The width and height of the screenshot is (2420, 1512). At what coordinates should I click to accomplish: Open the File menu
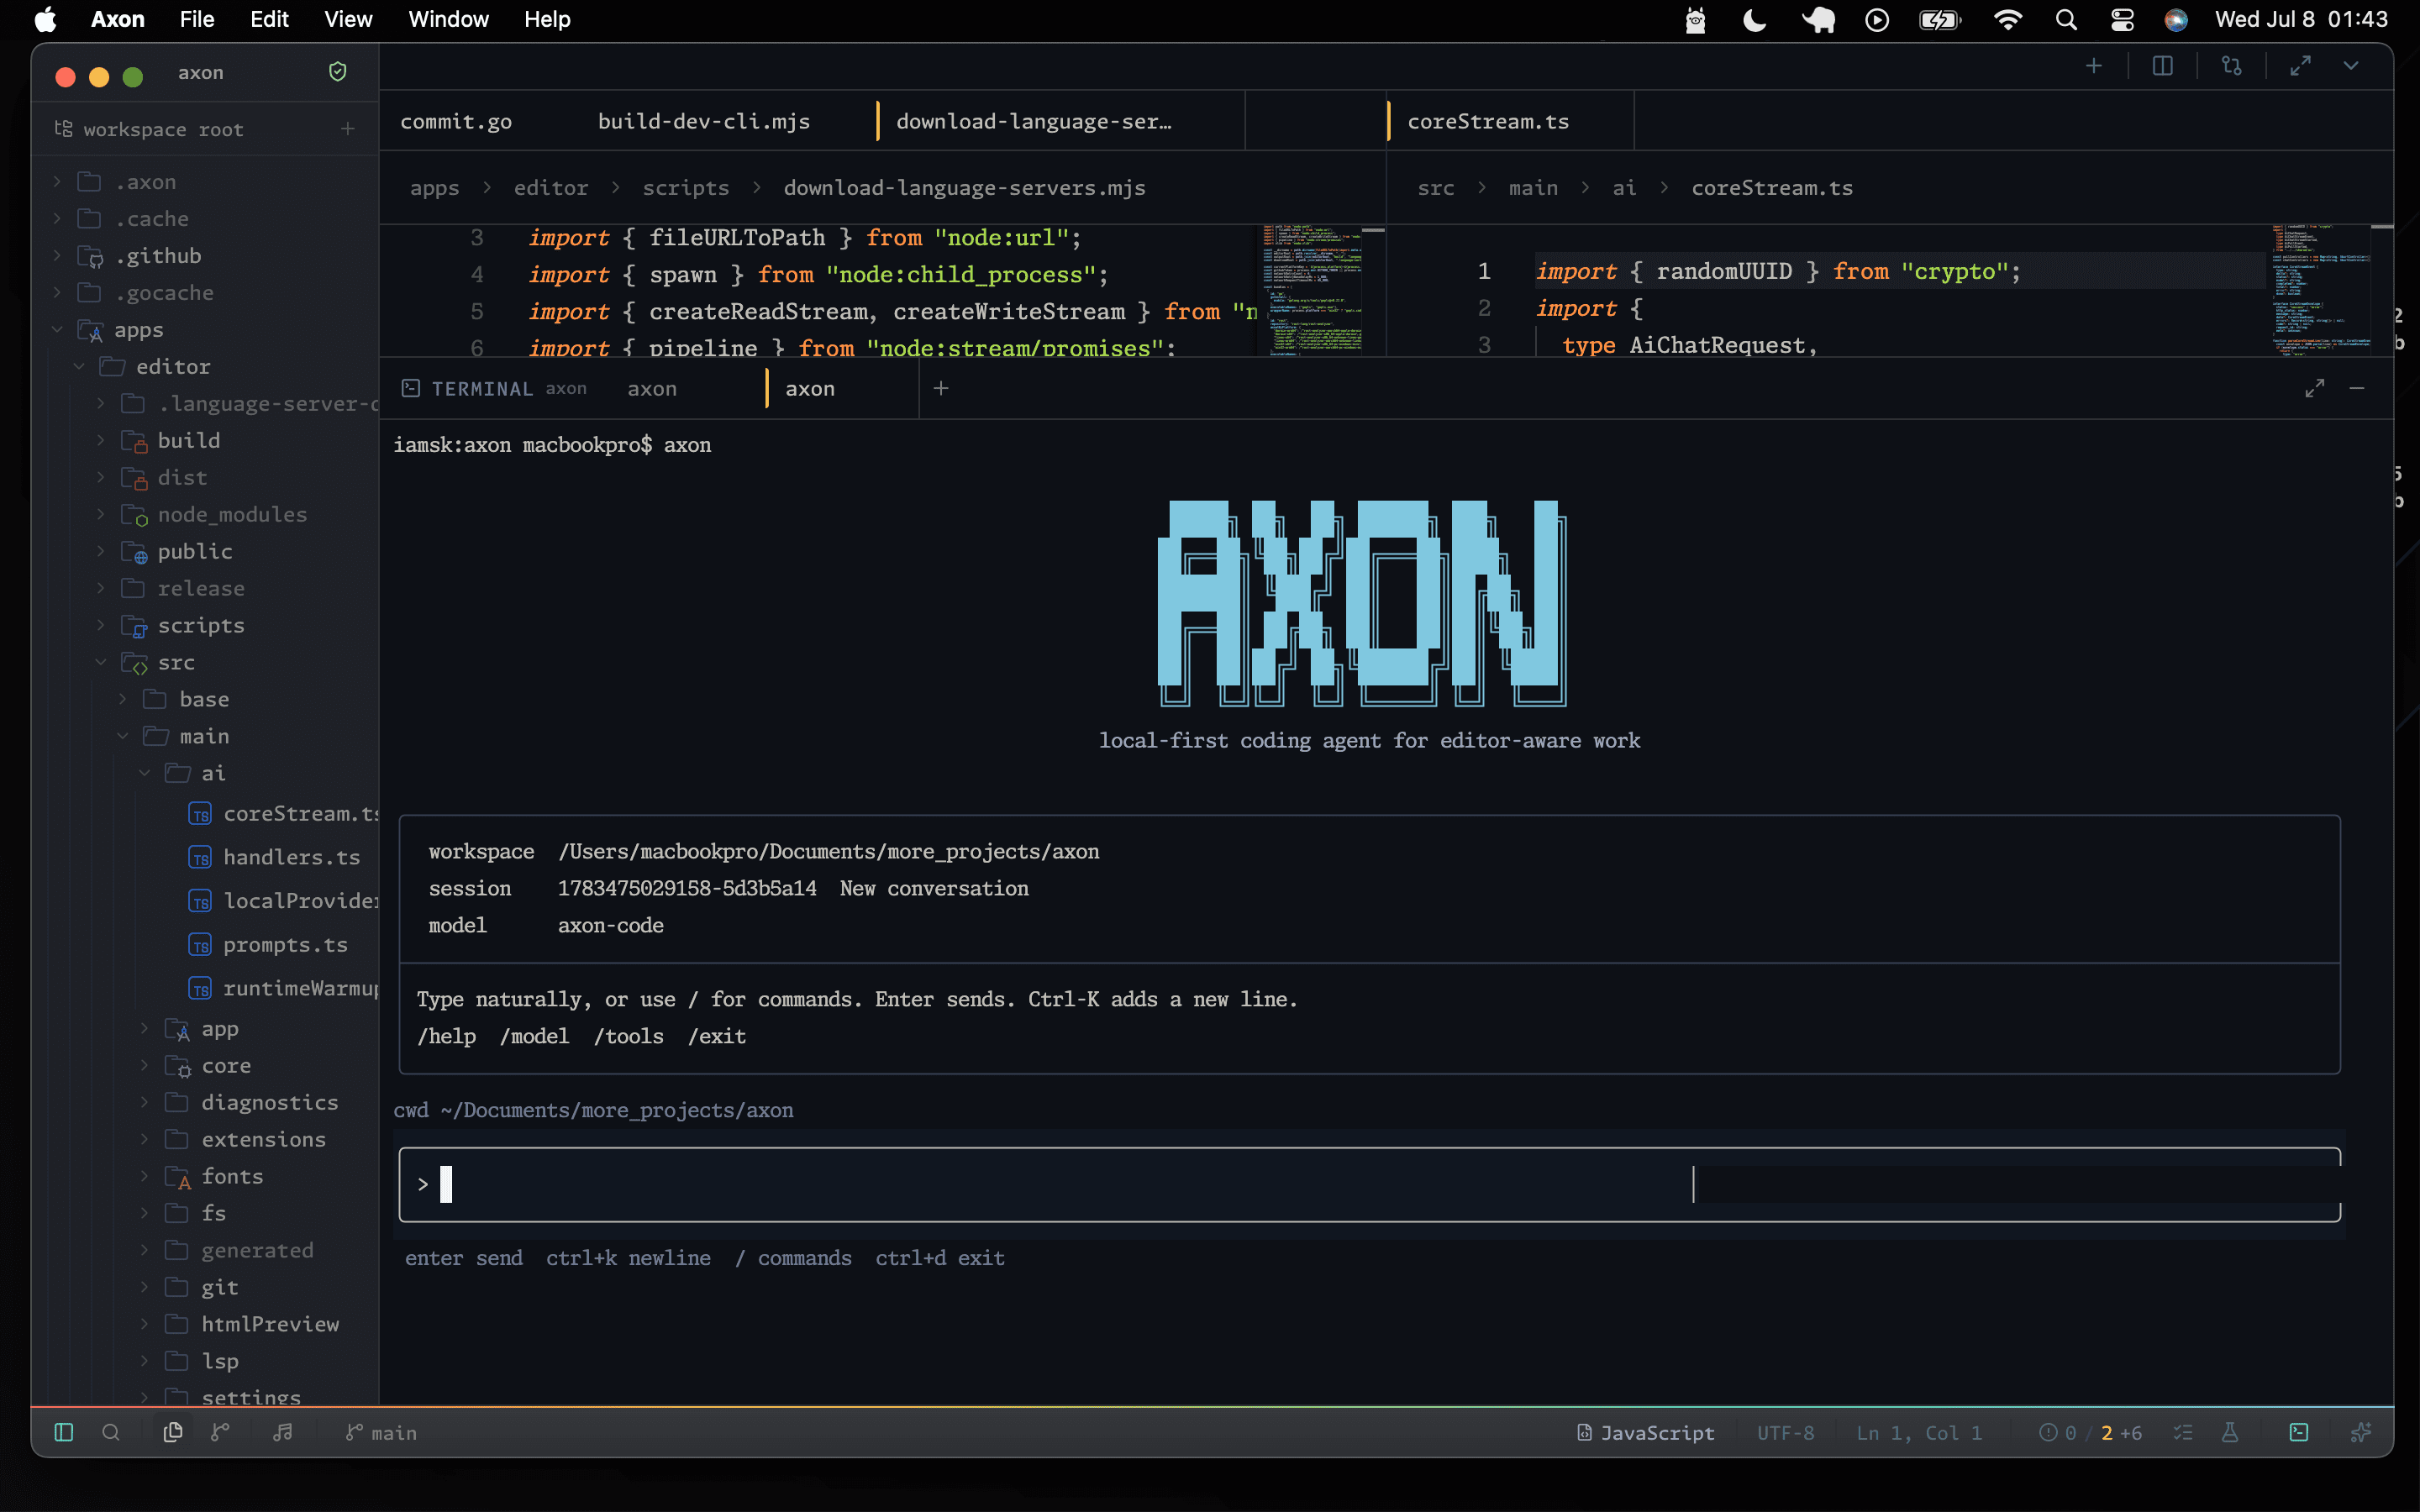196,19
